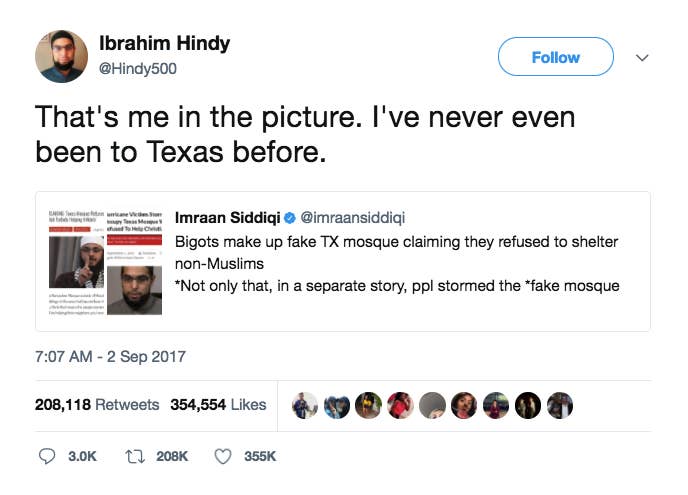View the 208,118 Retweets list
Viewport: 688px width, 495px height.
tap(97, 404)
